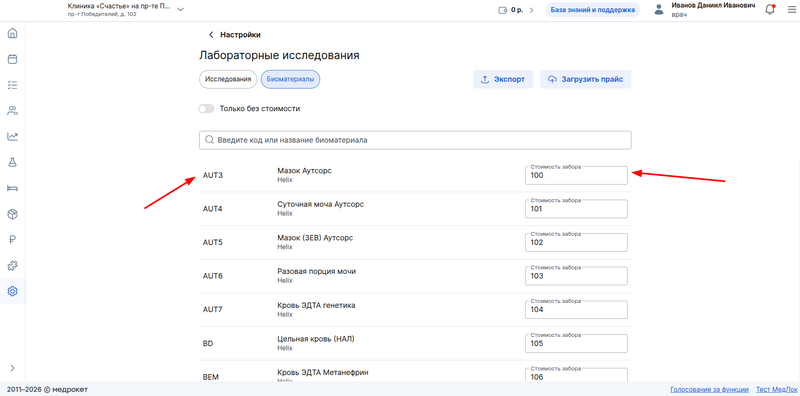The width and height of the screenshot is (800, 396).
Task: Open the home dashboard icon in sidebar
Action: point(13,34)
